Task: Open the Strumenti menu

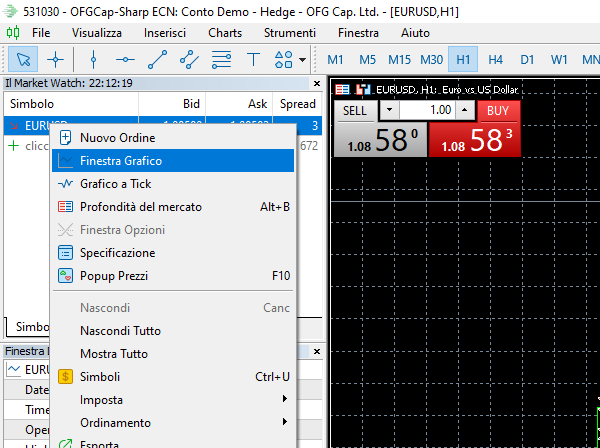Action: (290, 33)
